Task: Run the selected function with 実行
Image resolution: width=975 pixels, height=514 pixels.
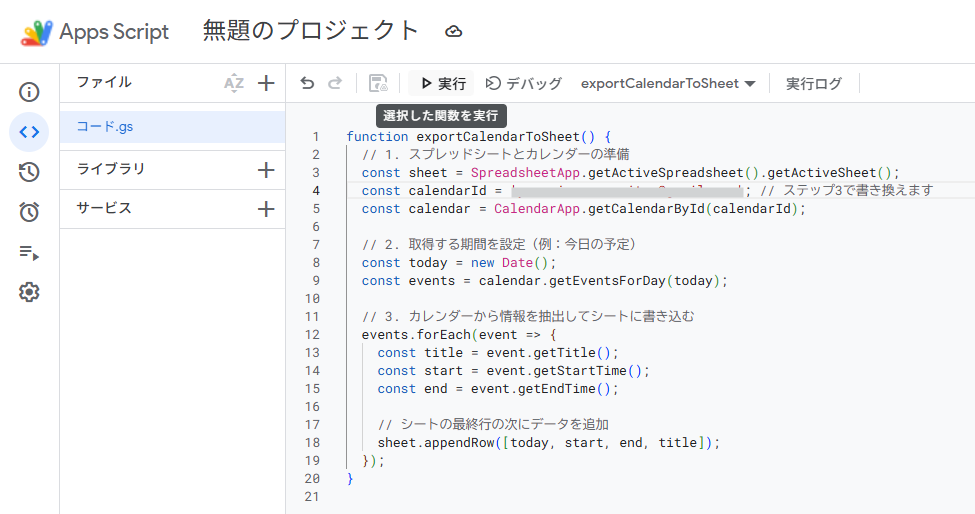Action: [x=442, y=84]
